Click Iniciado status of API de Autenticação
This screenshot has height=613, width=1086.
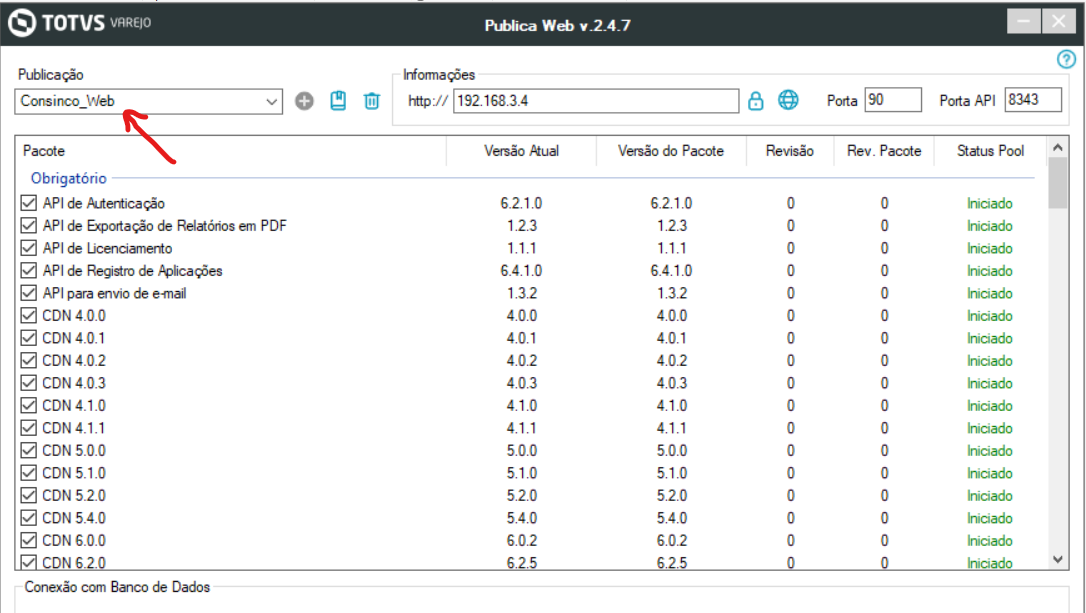[x=990, y=204]
